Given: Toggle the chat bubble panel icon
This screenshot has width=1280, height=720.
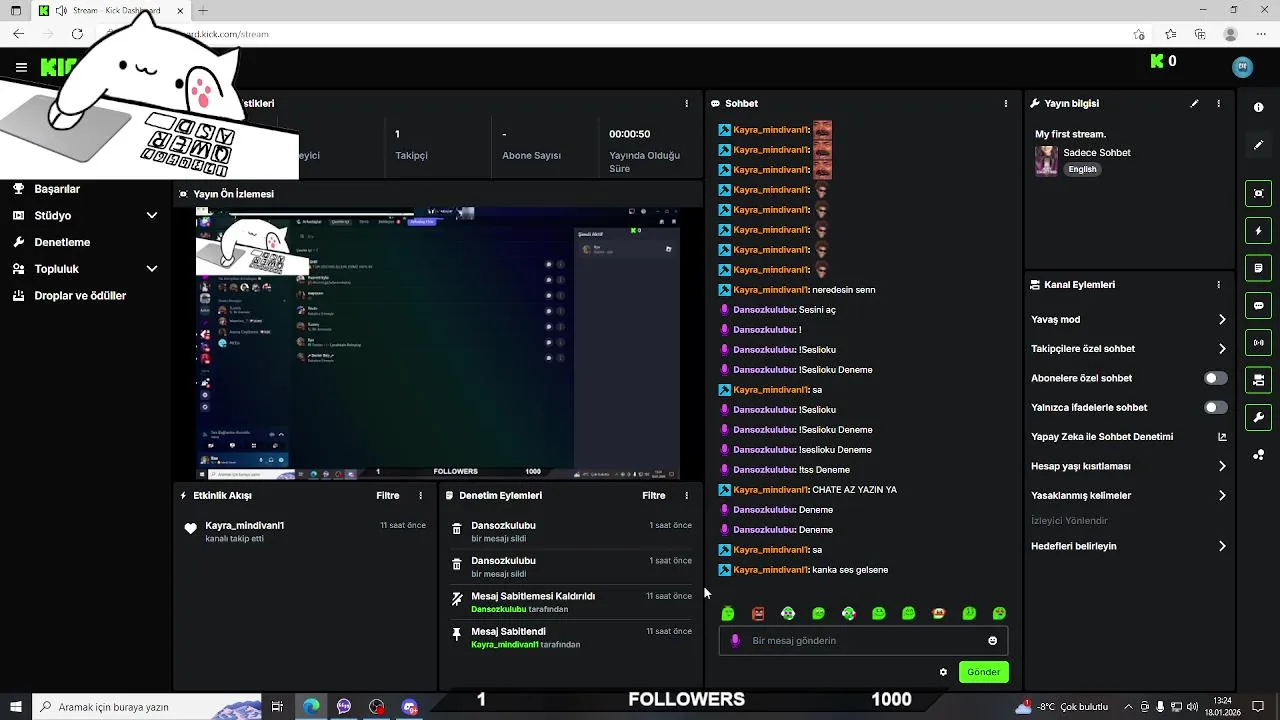Looking at the screenshot, I should click(1258, 305).
